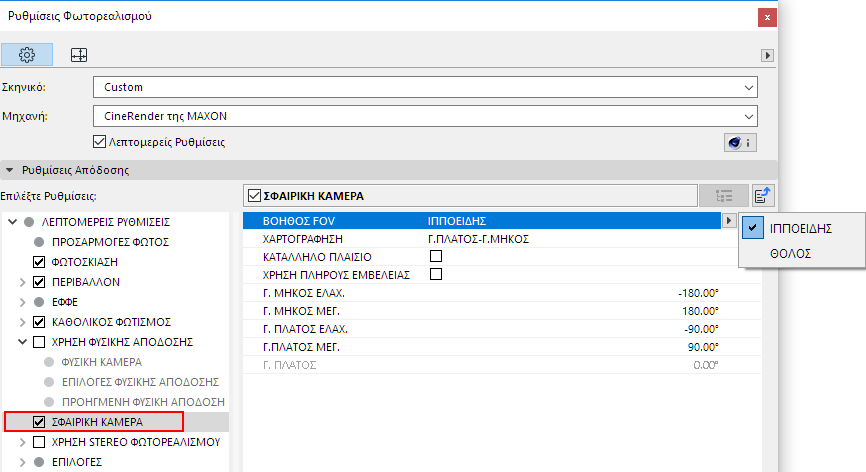Click the export settings icon button
The width and height of the screenshot is (866, 472).
pos(763,196)
